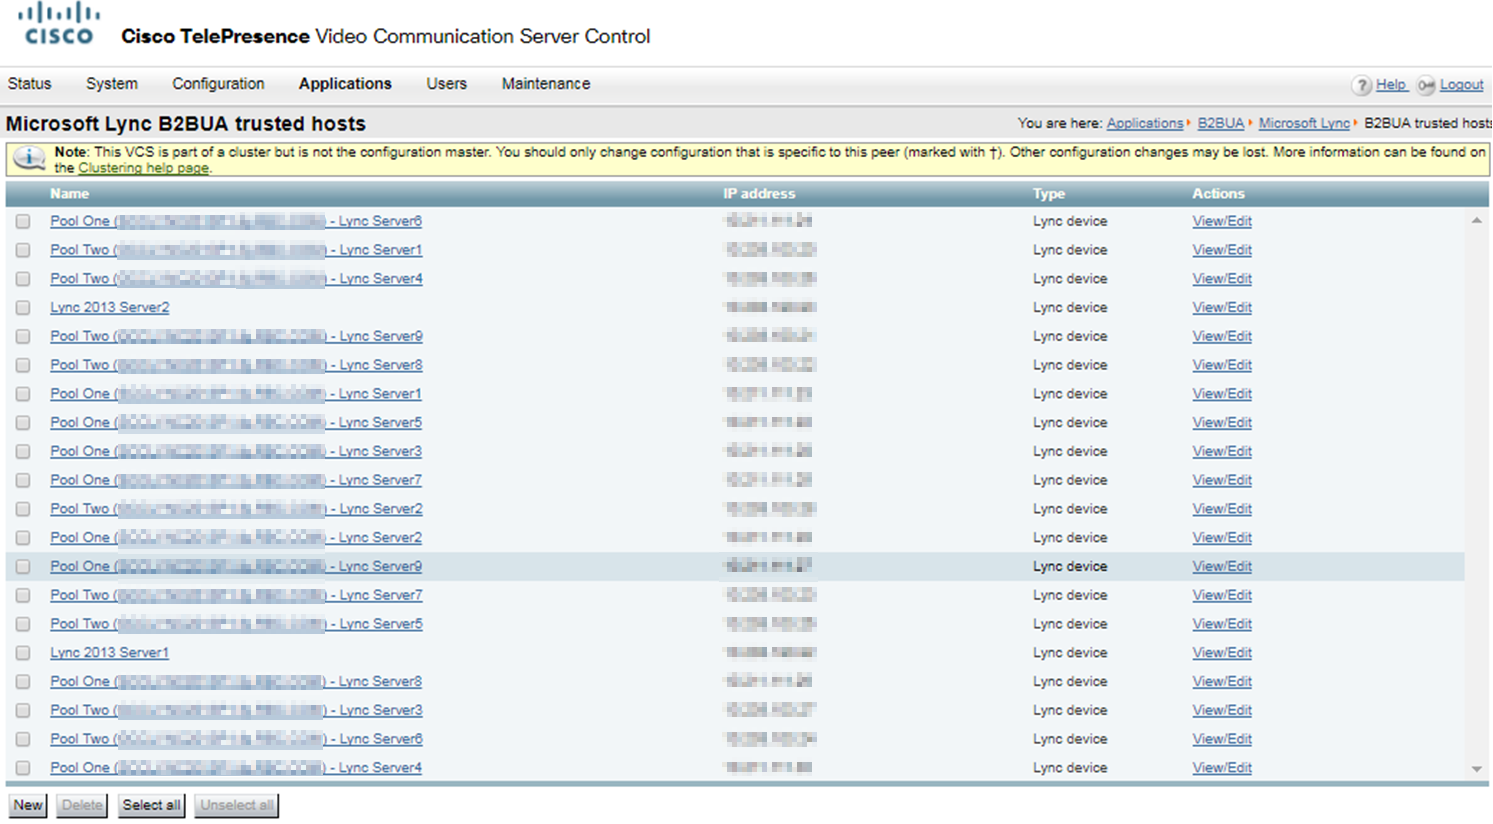Image resolution: width=1493 pixels, height=824 pixels.
Task: Click the New button
Action: (x=28, y=805)
